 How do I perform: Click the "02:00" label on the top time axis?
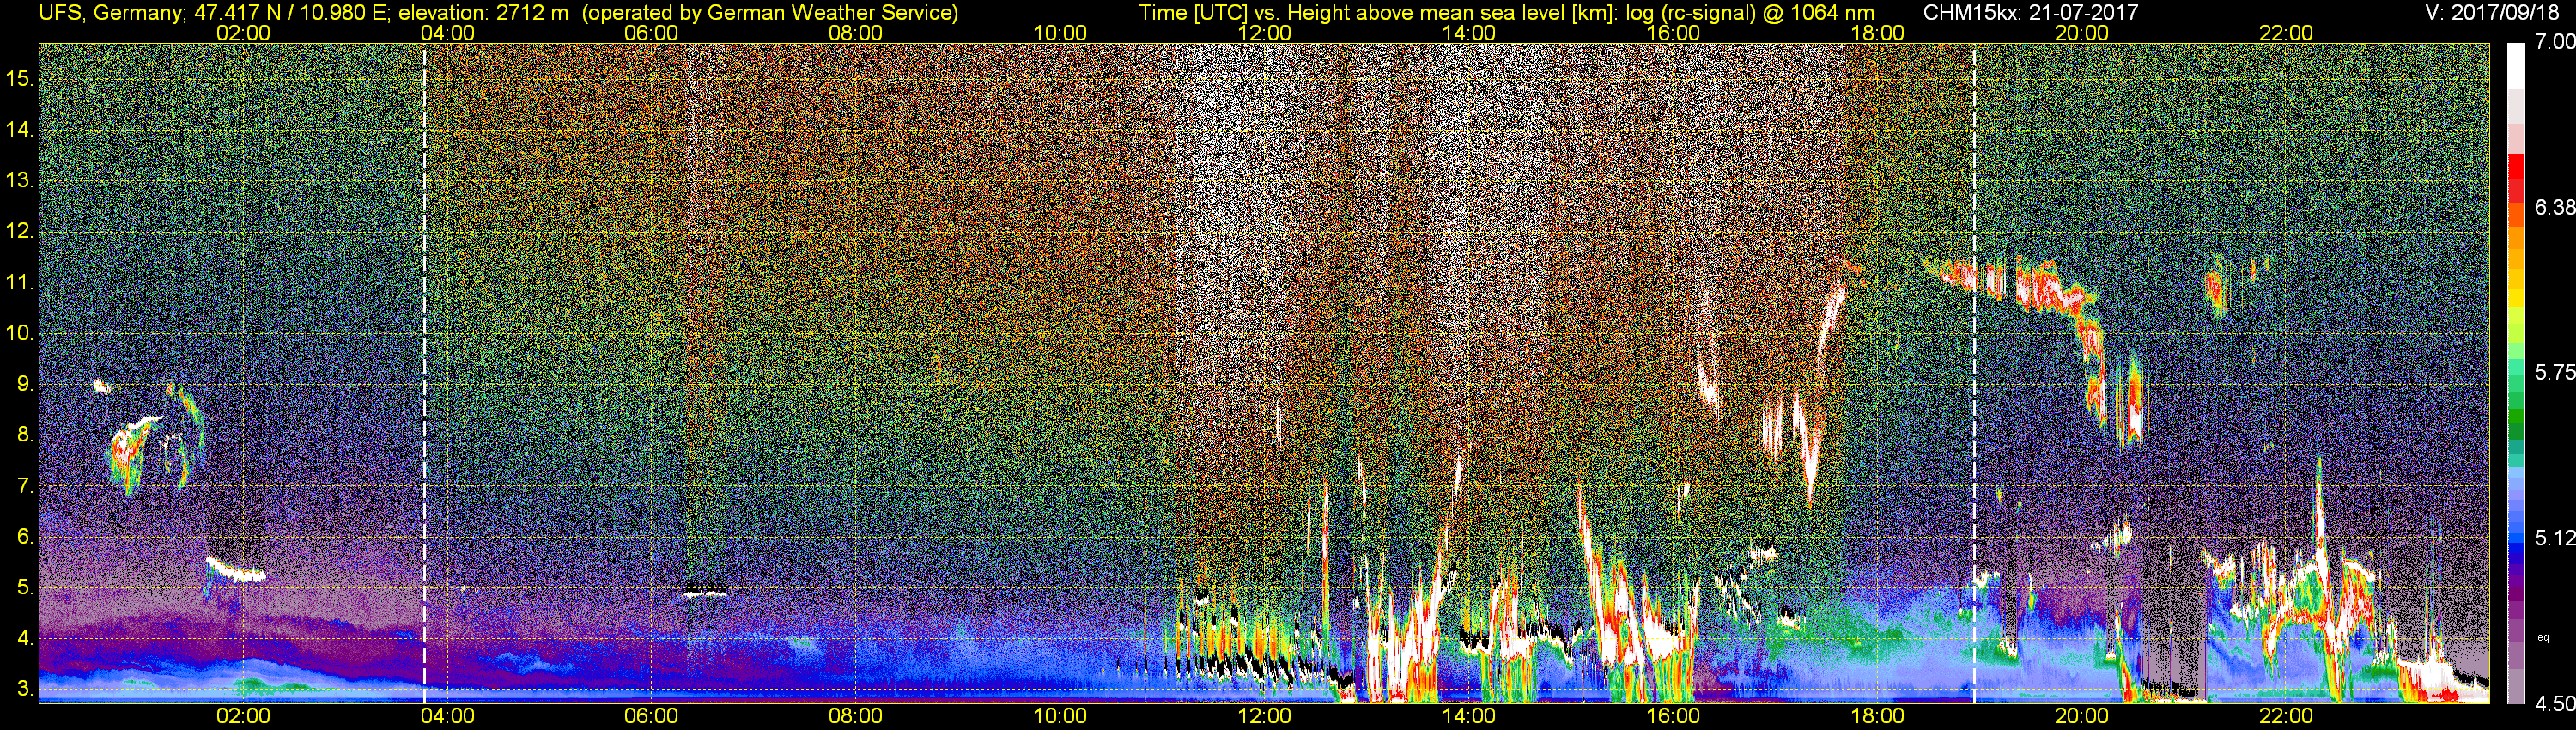pos(244,33)
